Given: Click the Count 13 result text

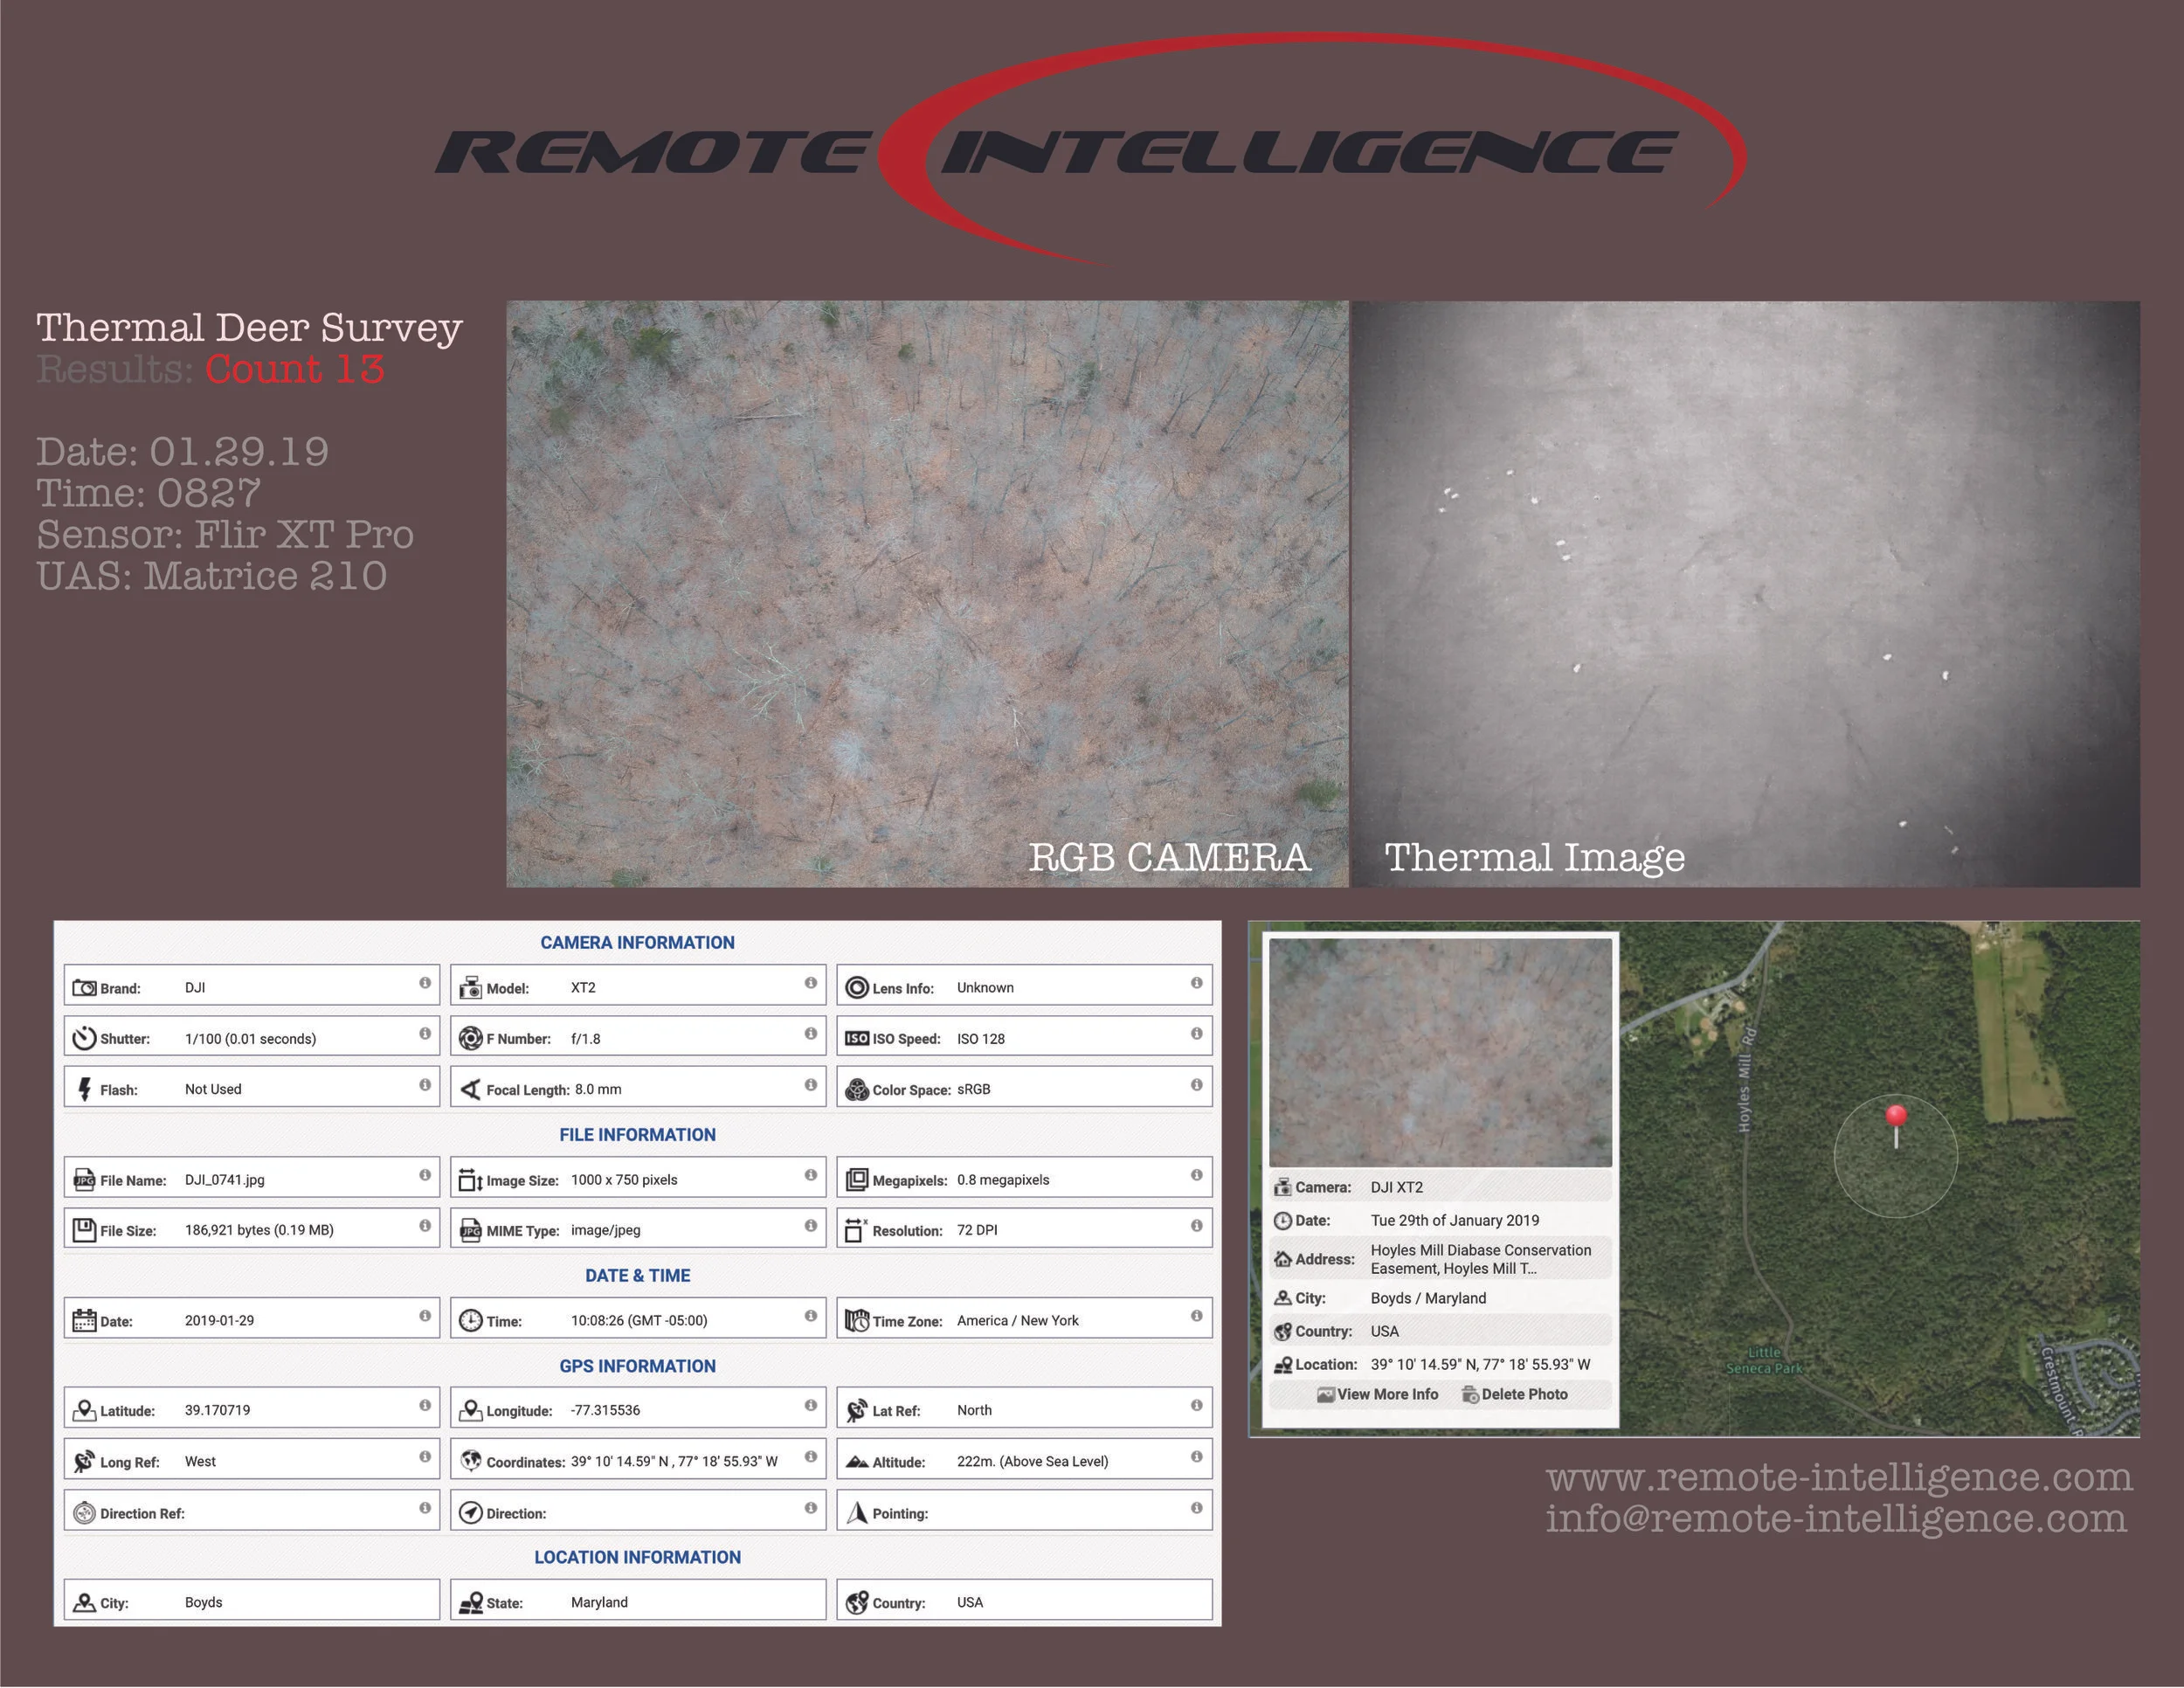Looking at the screenshot, I should pos(295,369).
